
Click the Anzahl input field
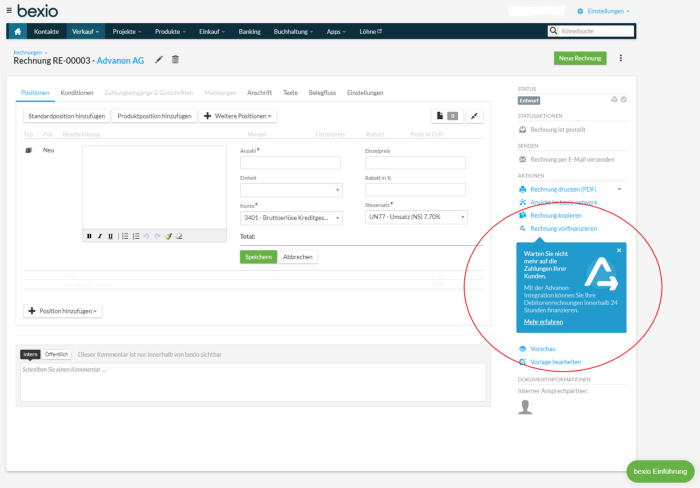(291, 163)
